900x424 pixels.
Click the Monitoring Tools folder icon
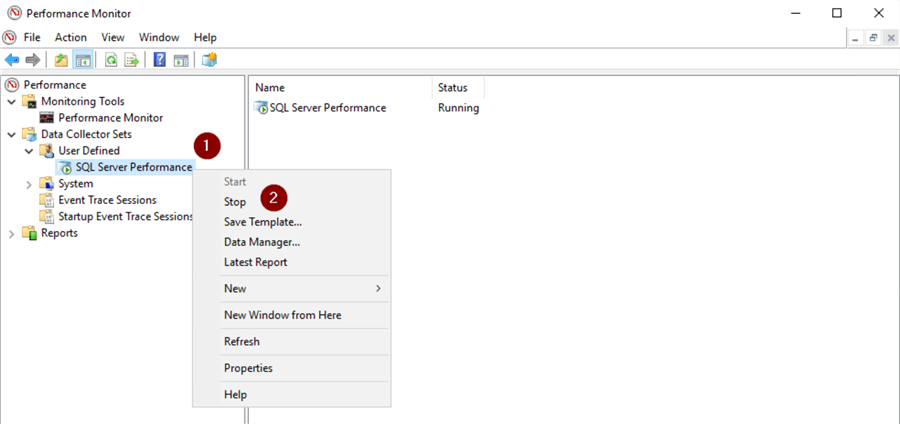point(29,102)
